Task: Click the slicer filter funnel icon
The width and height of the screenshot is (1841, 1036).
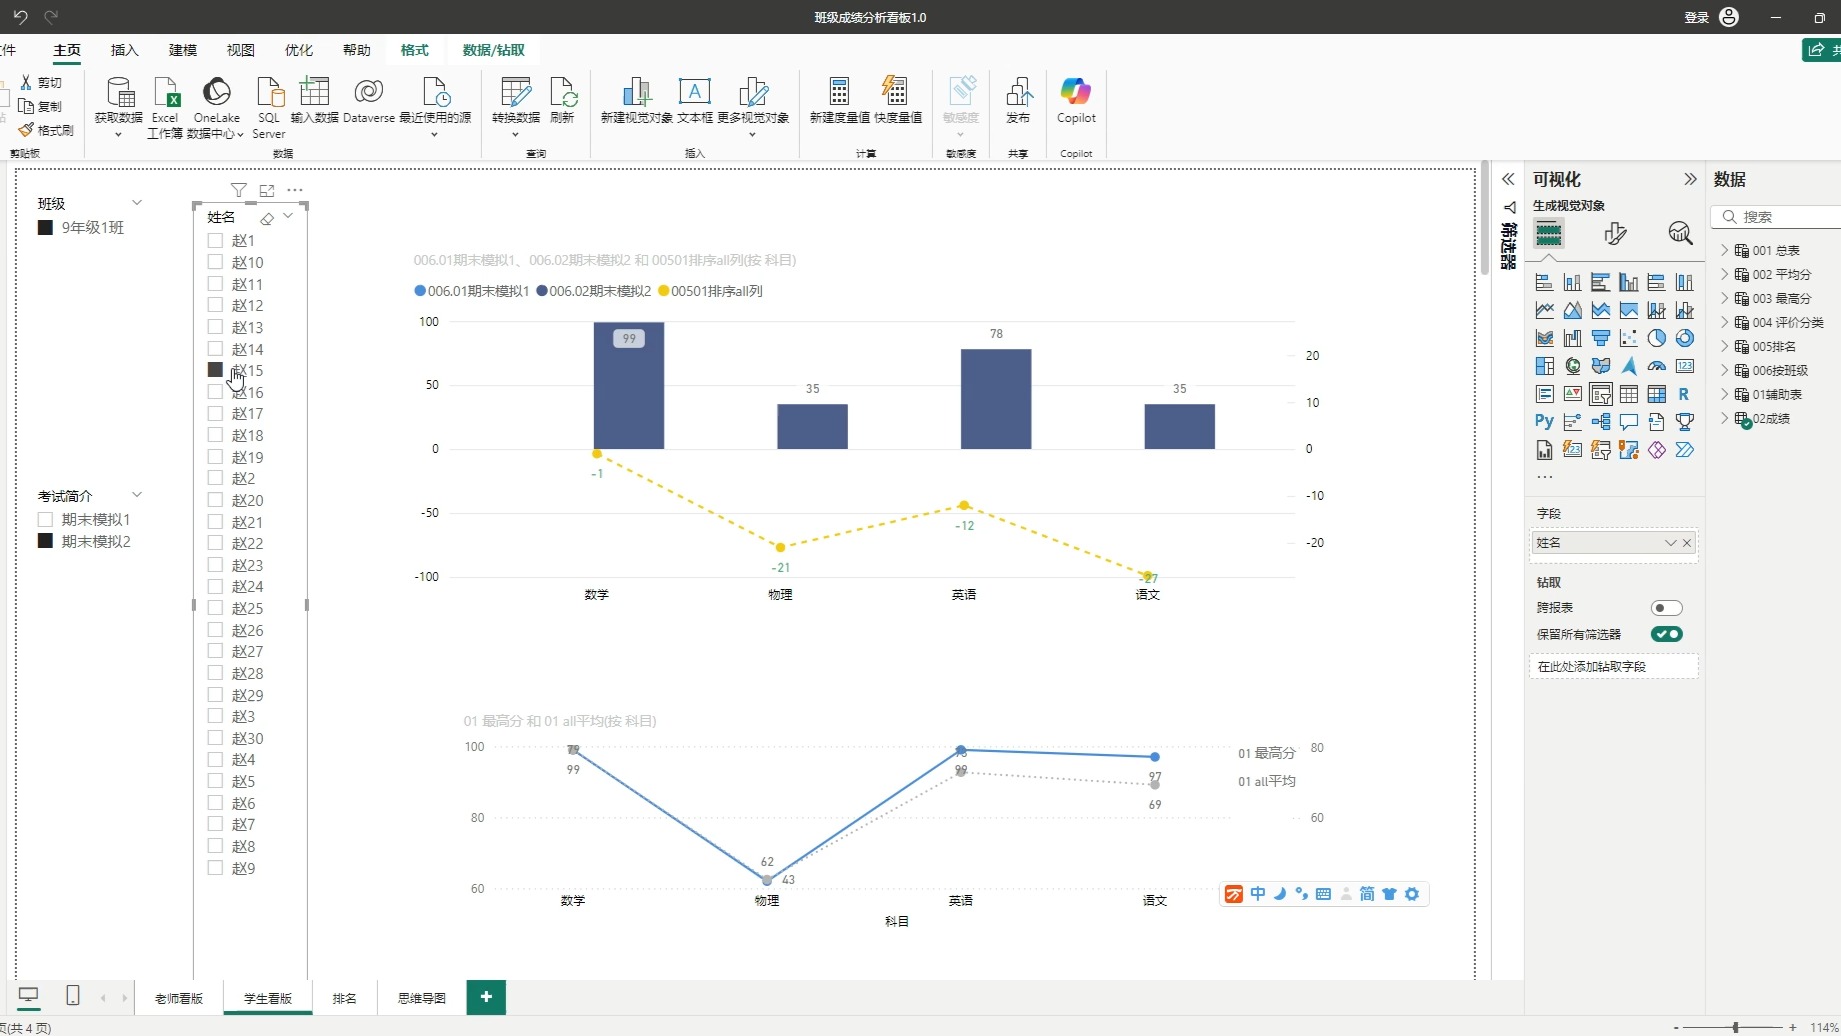Action: pyautogui.click(x=238, y=190)
